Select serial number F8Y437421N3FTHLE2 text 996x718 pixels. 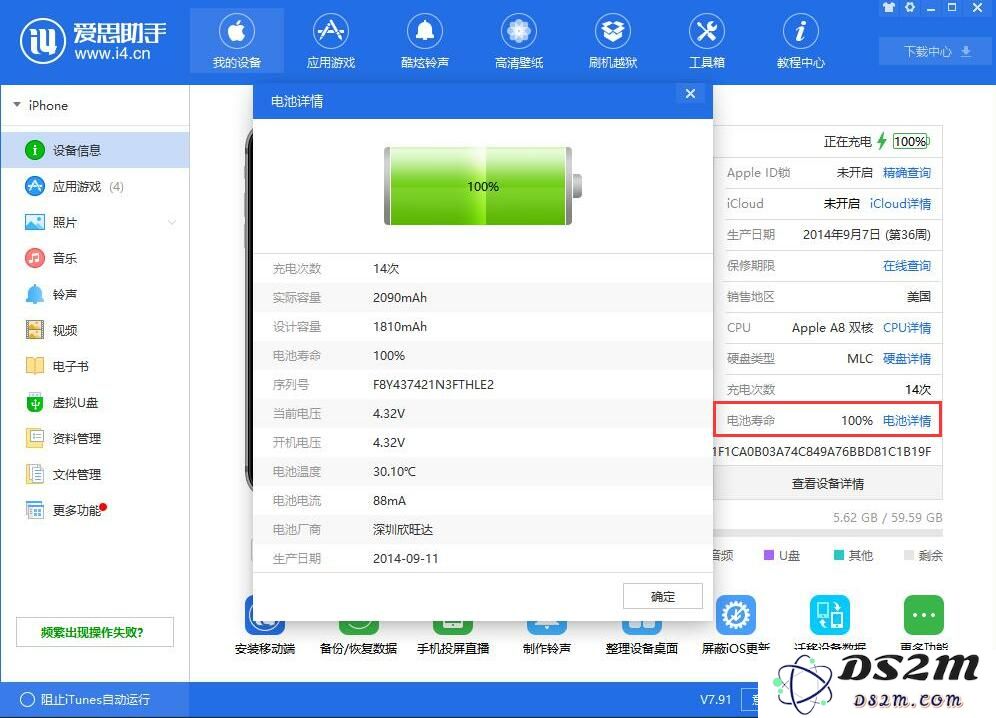[x=433, y=384]
